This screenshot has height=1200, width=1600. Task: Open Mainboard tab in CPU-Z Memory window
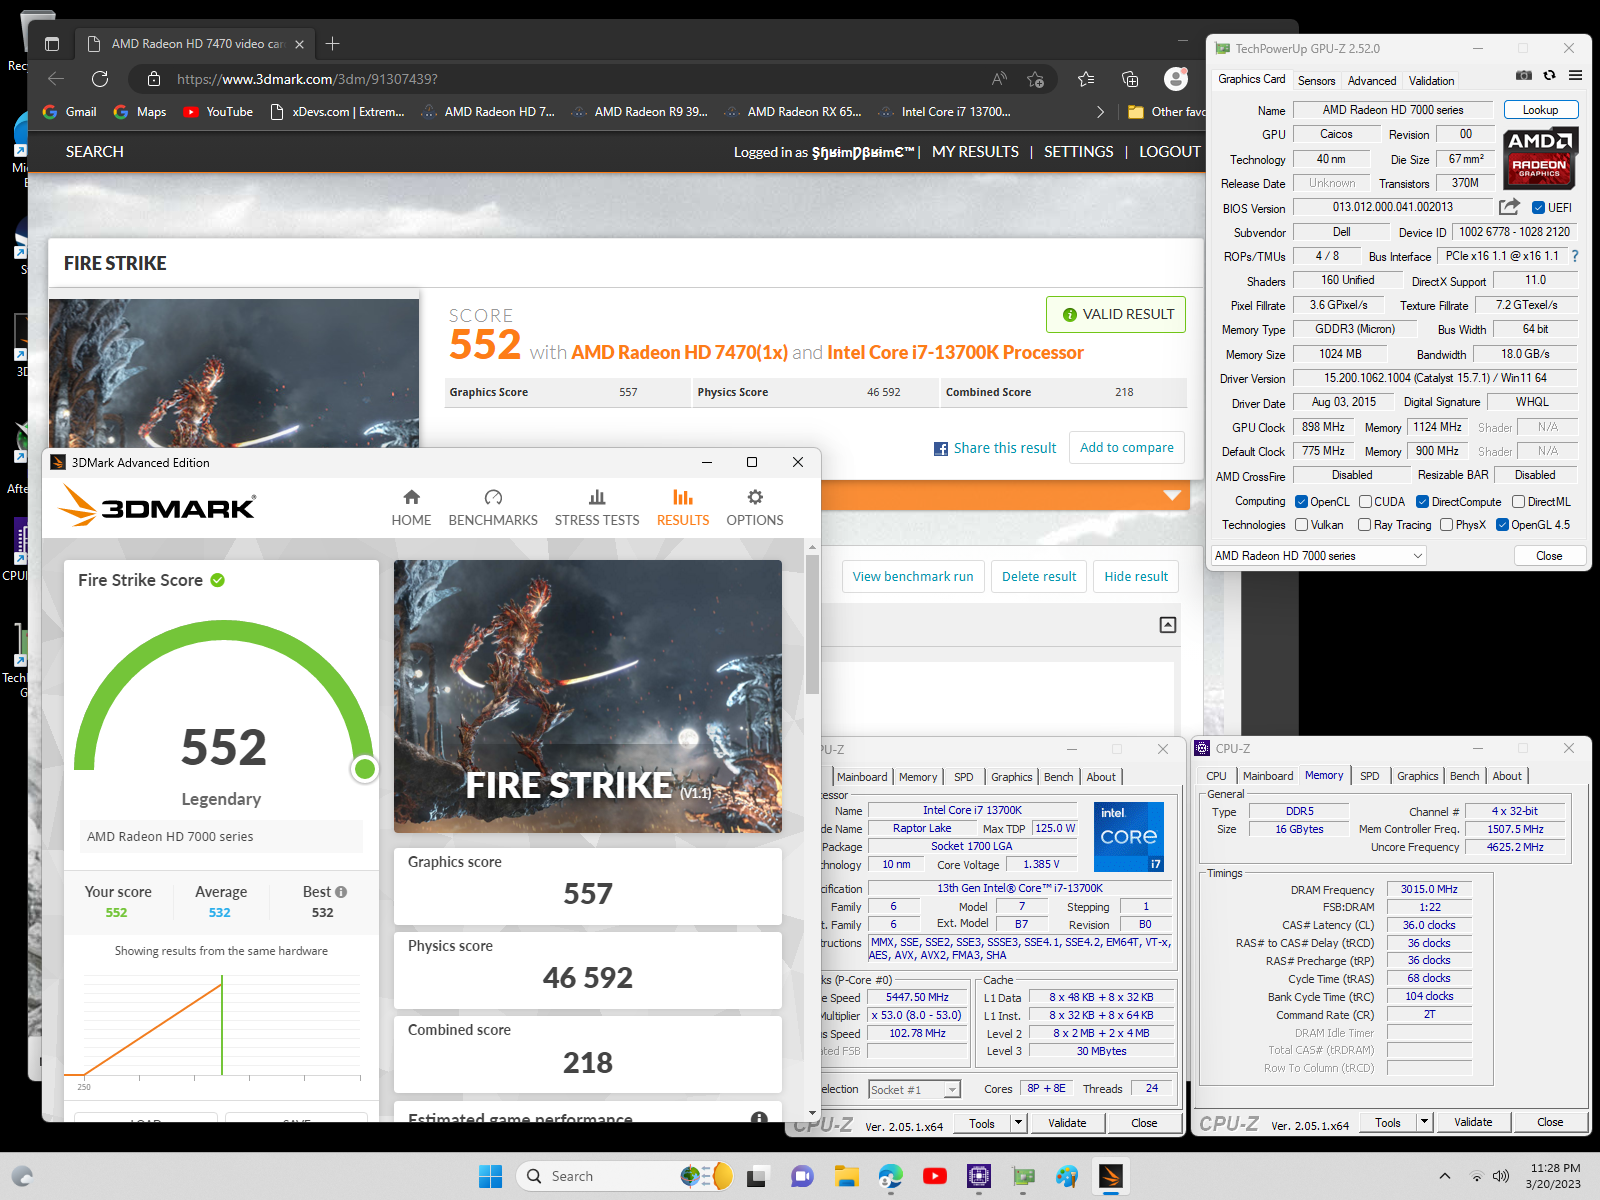point(1268,776)
